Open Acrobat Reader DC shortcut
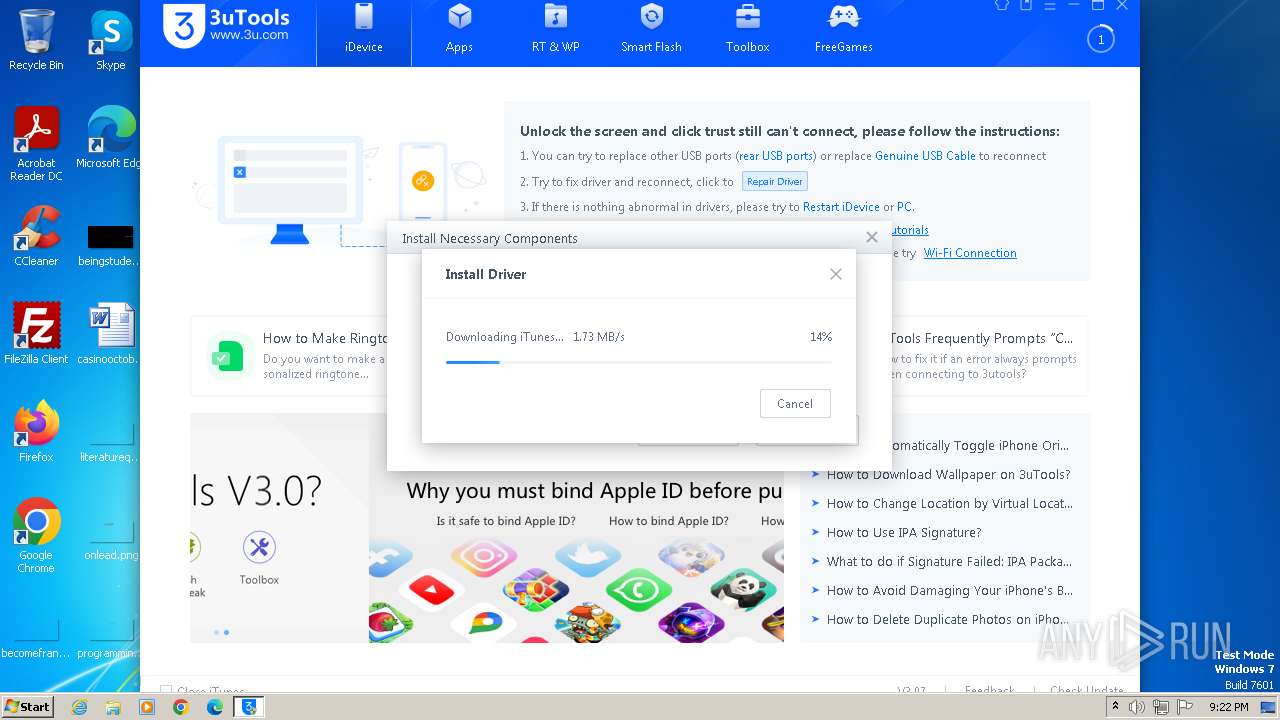 36,145
